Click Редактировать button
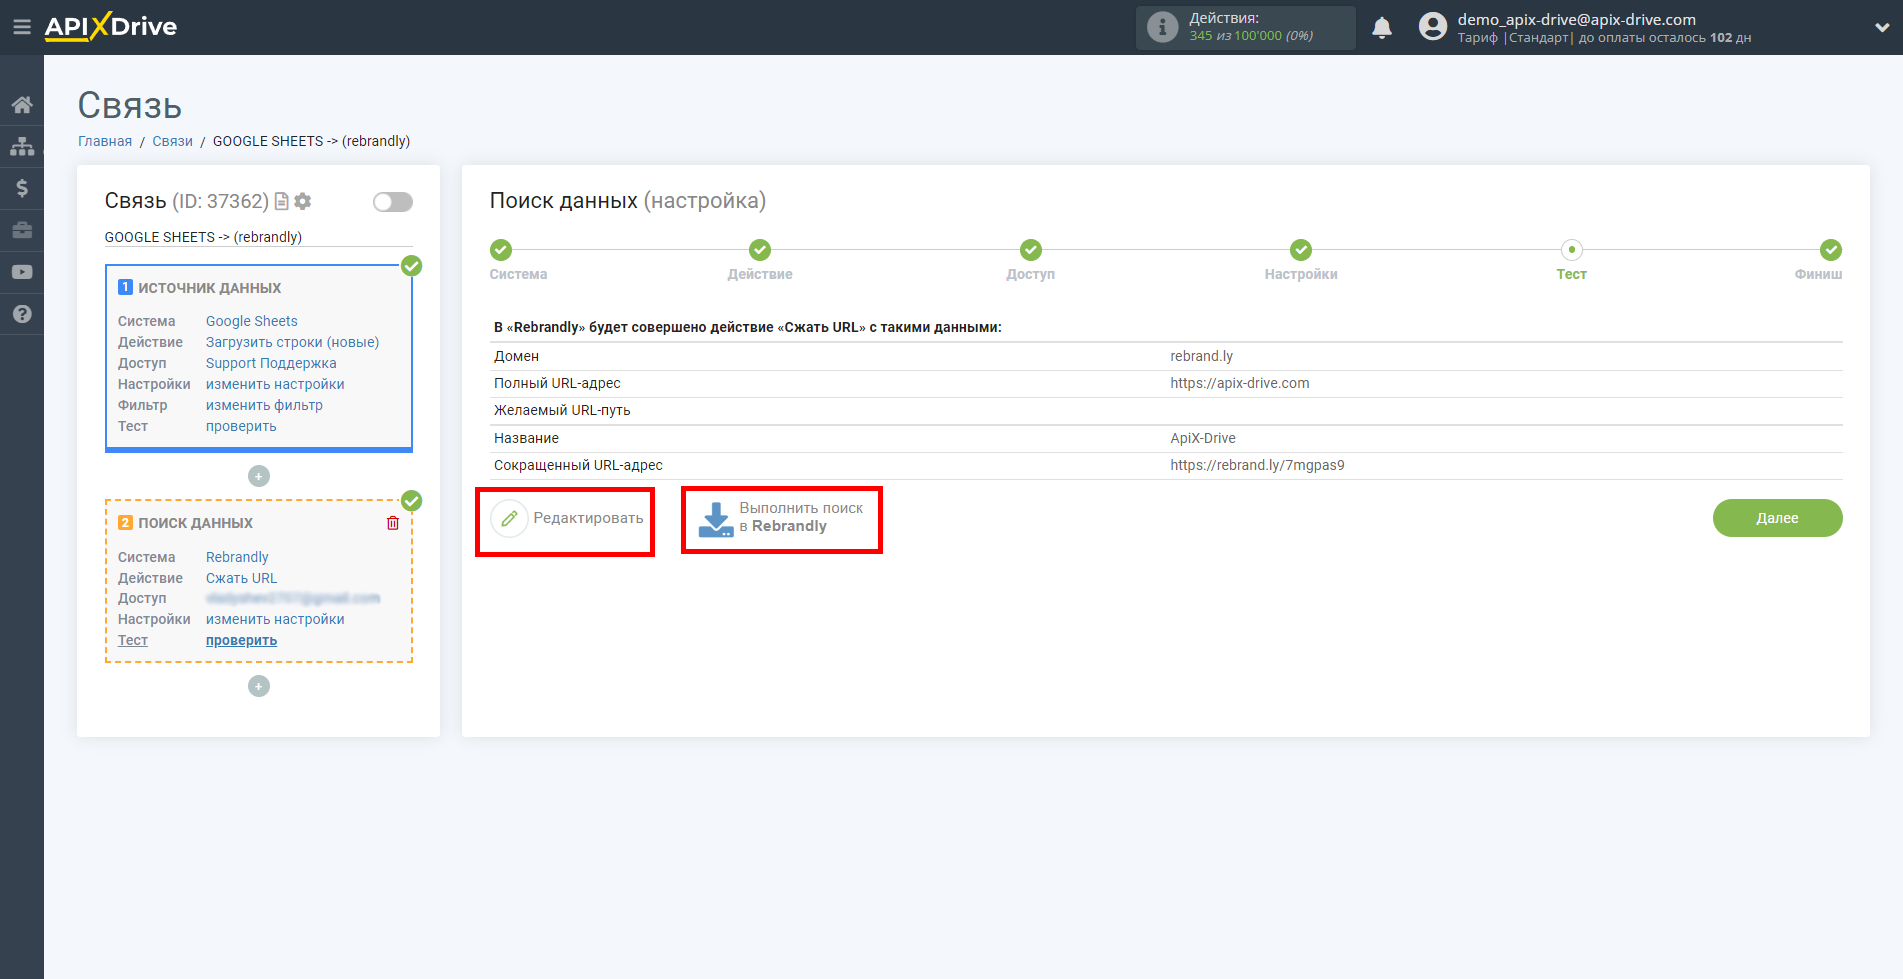 (x=566, y=518)
